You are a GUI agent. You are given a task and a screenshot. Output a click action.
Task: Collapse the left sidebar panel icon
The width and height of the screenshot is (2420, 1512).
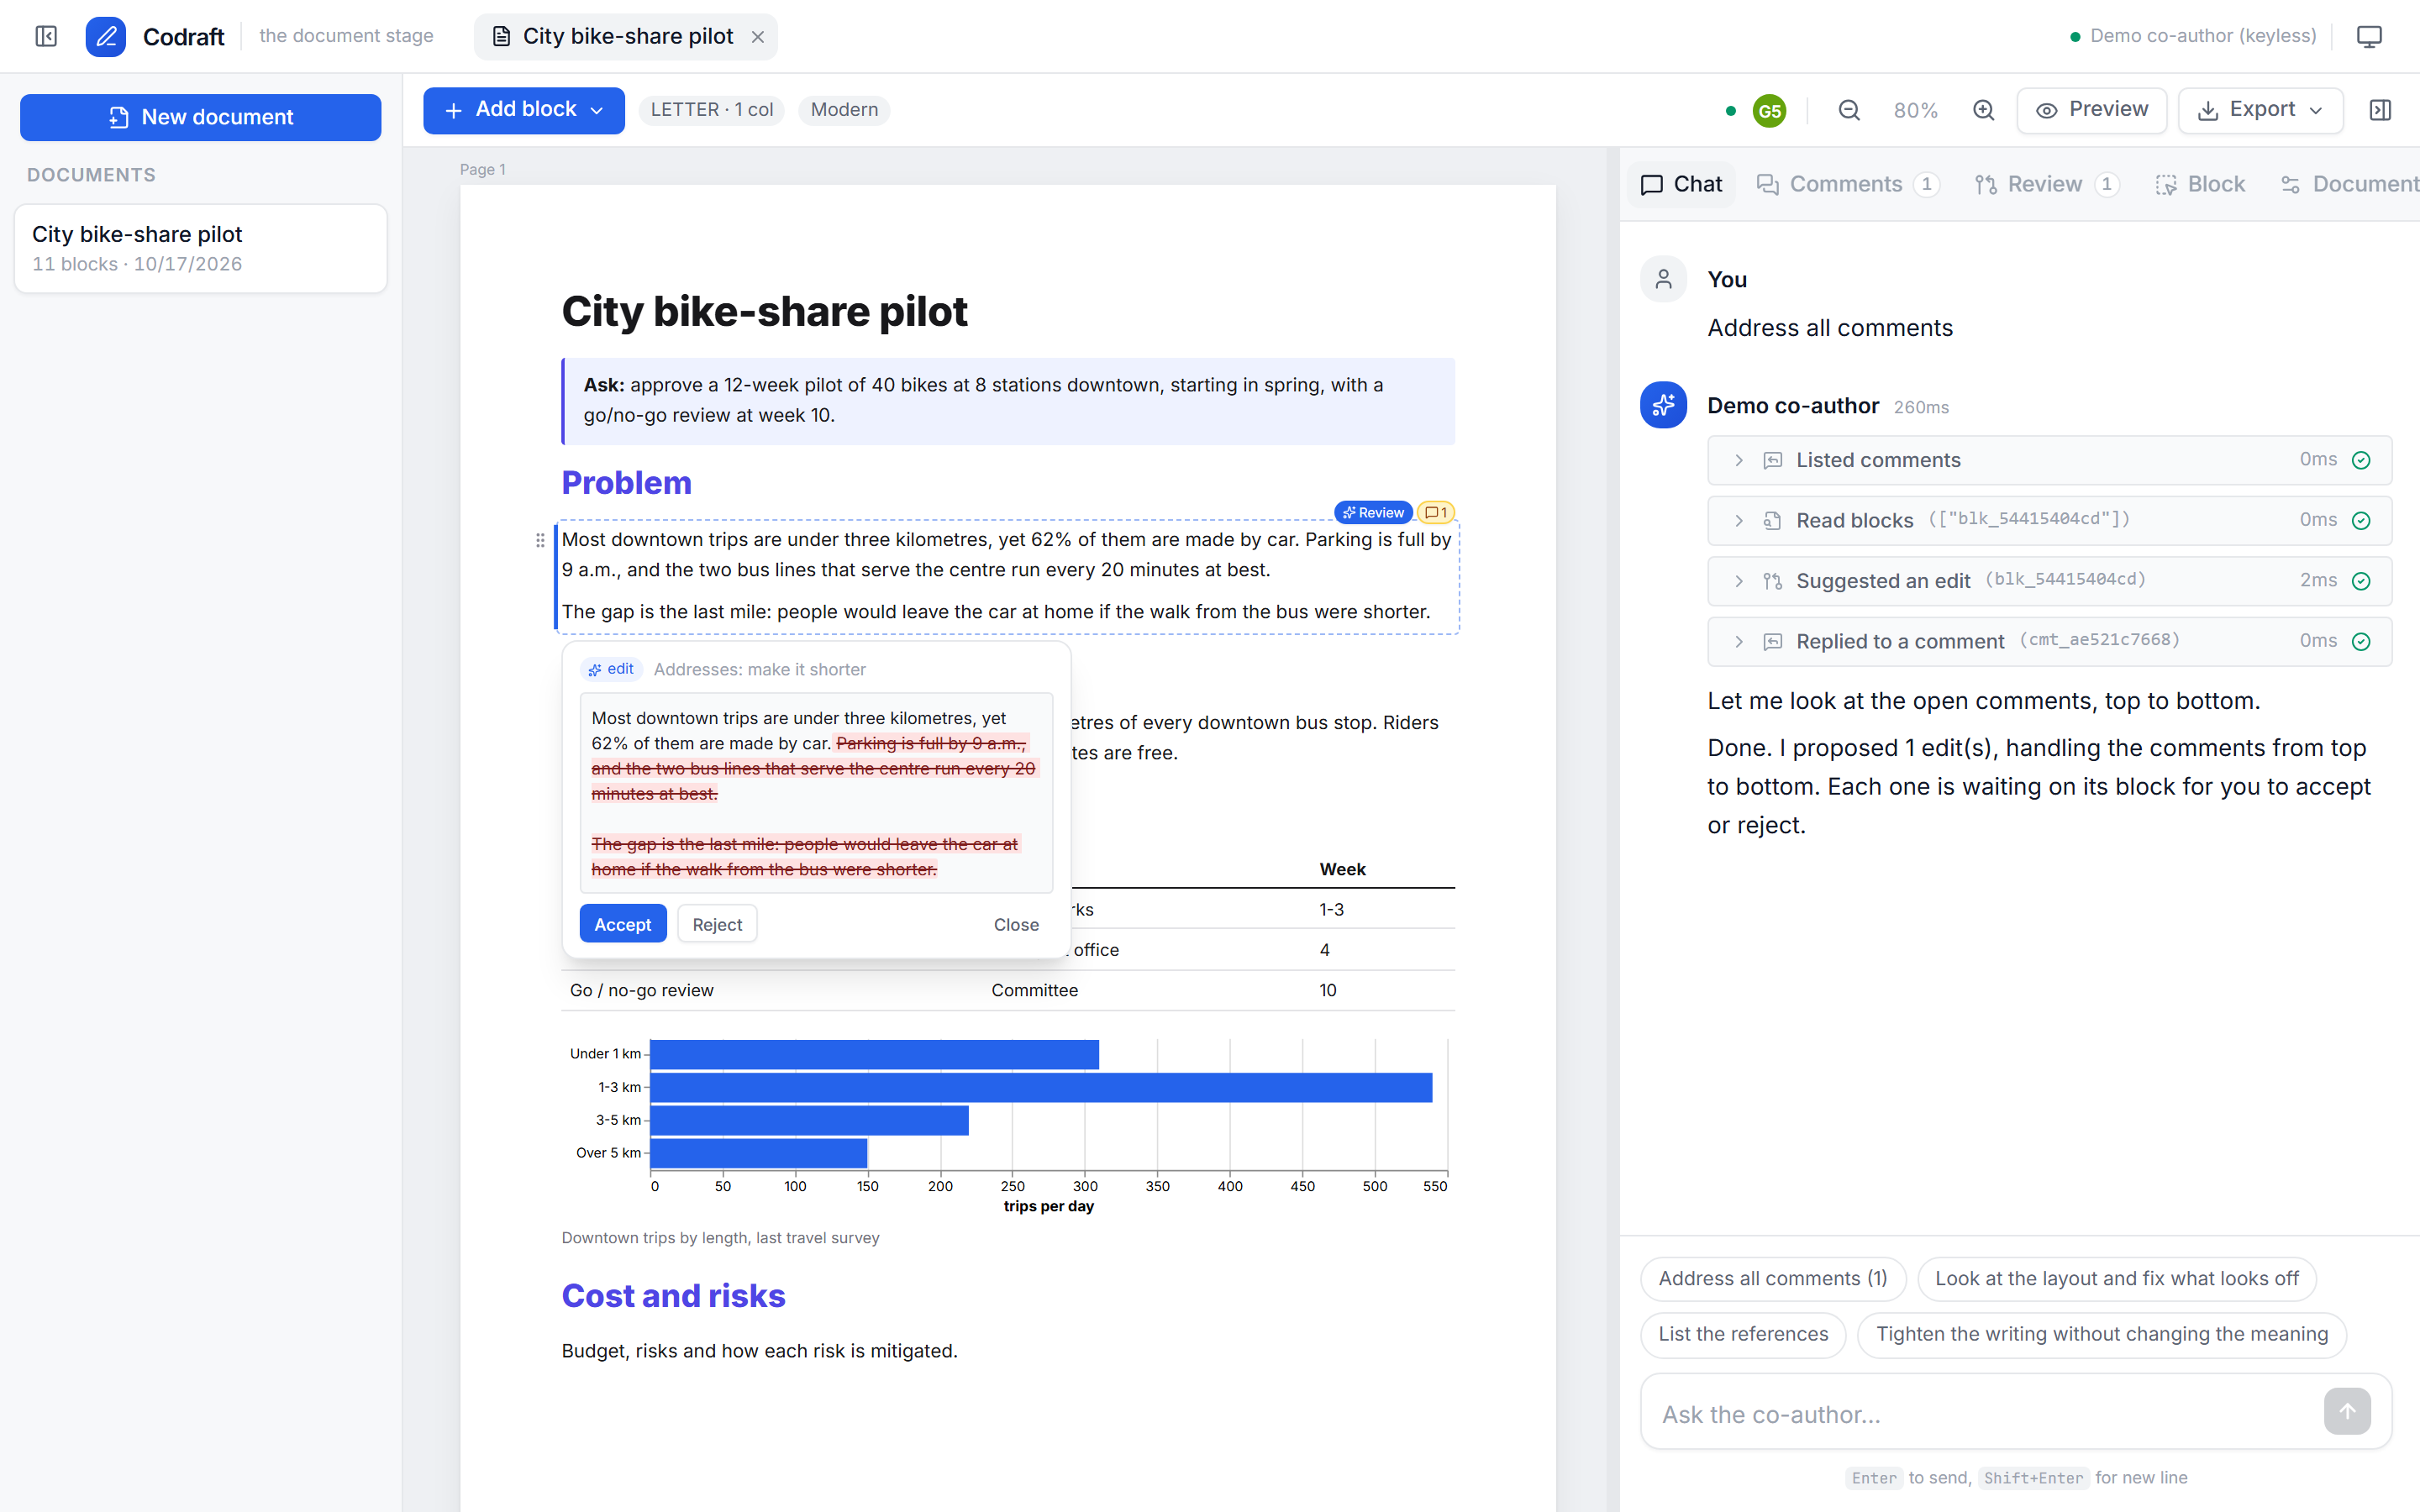click(x=46, y=36)
